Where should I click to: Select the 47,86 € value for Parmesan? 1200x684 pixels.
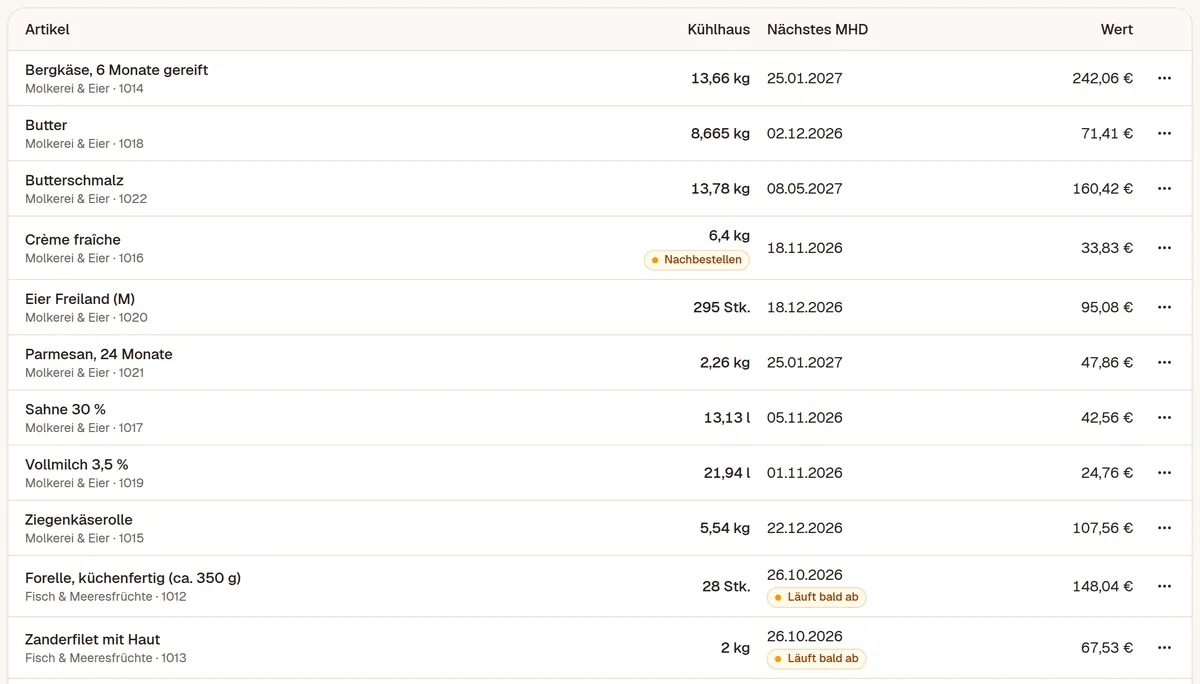point(1107,362)
